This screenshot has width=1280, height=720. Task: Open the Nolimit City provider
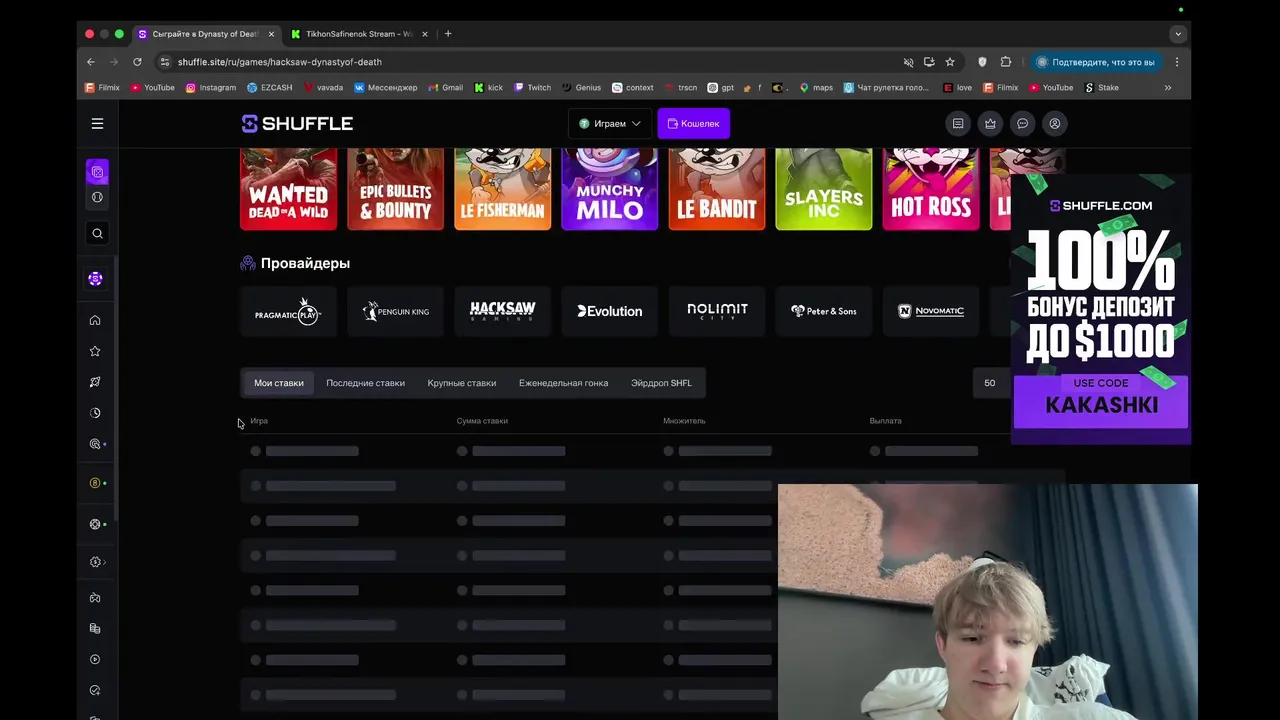[717, 312]
